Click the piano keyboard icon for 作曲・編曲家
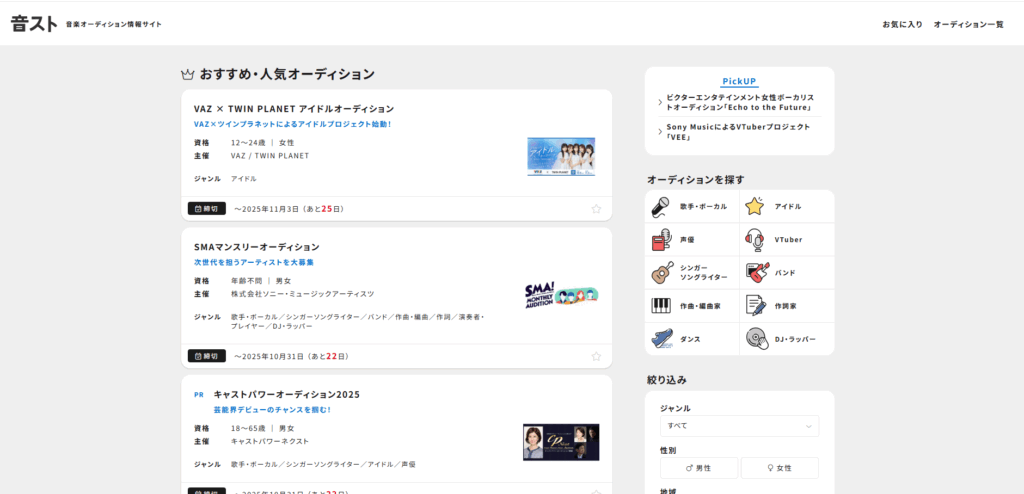 pyautogui.click(x=661, y=306)
